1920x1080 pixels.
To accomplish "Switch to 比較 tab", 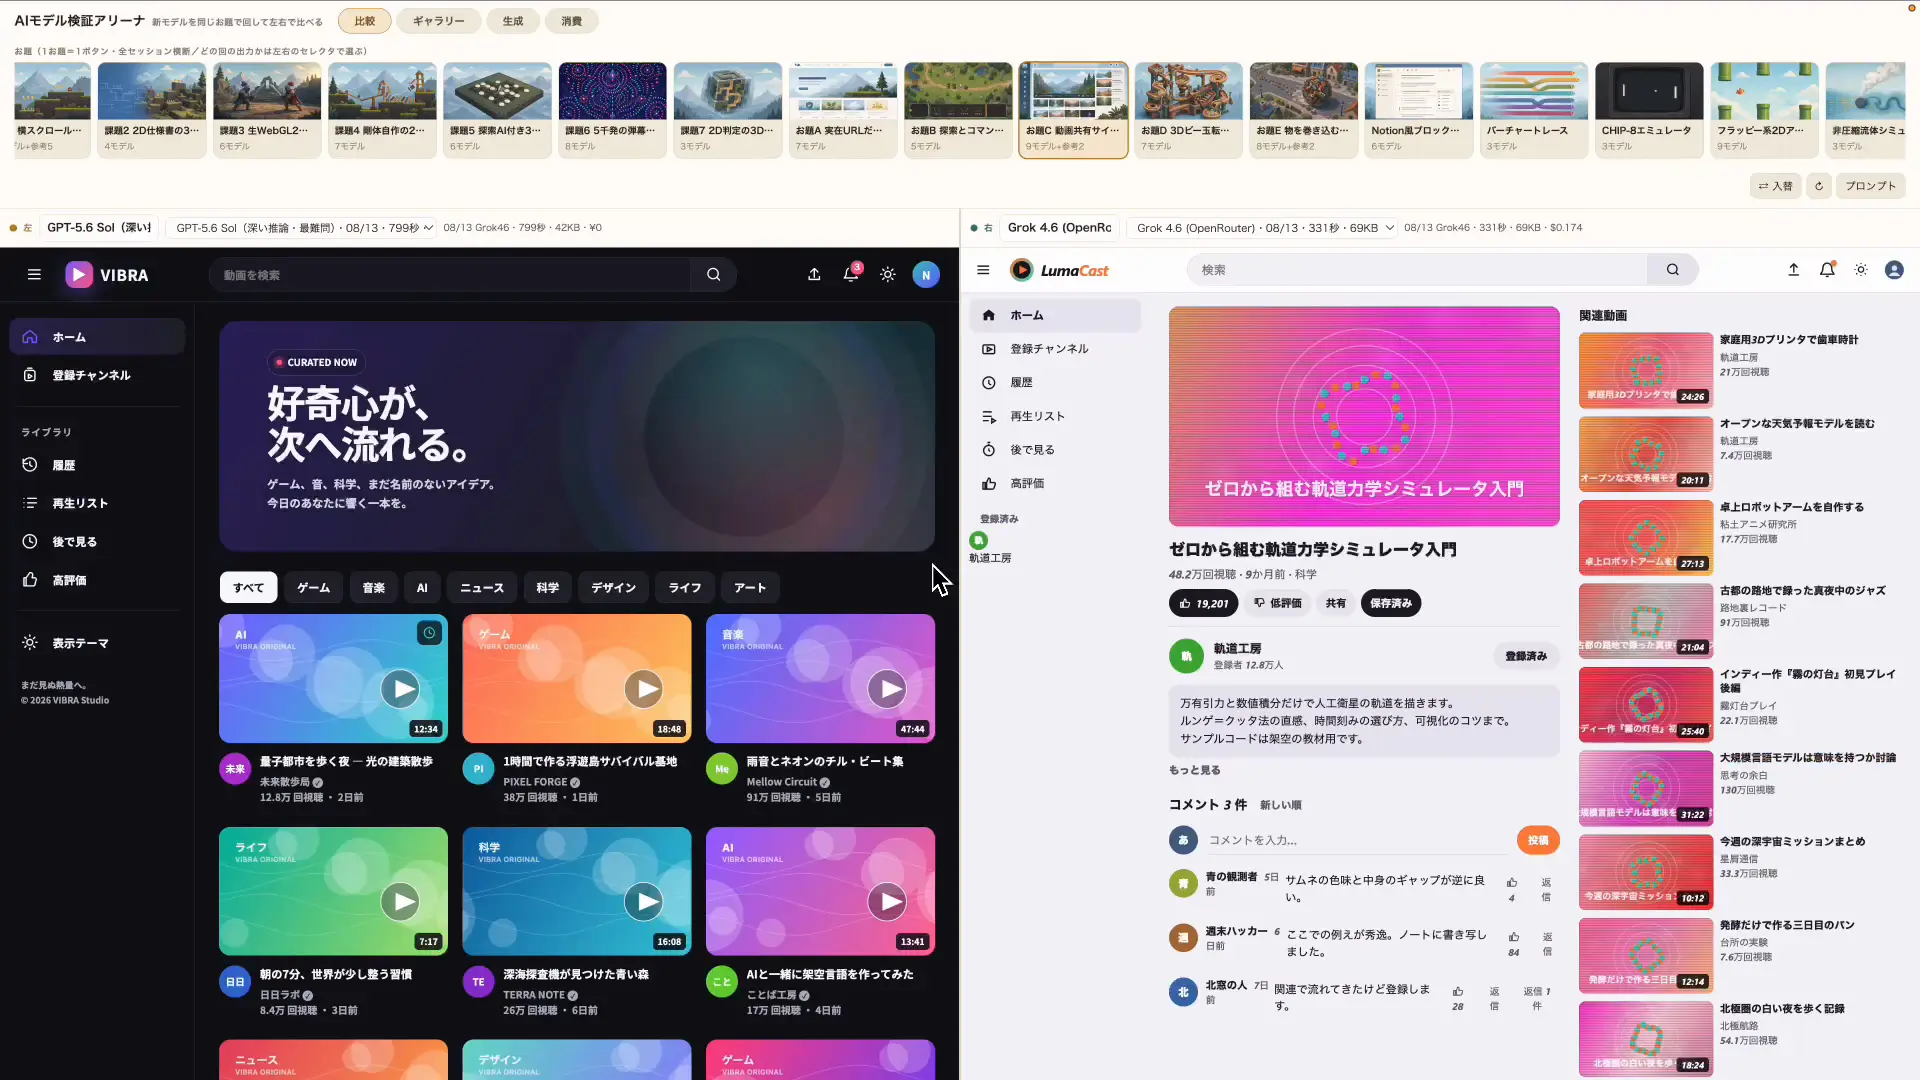I will tap(365, 21).
